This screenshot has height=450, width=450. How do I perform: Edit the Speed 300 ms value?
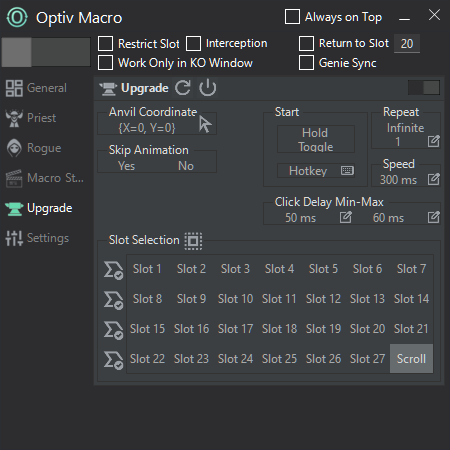pyautogui.click(x=433, y=179)
